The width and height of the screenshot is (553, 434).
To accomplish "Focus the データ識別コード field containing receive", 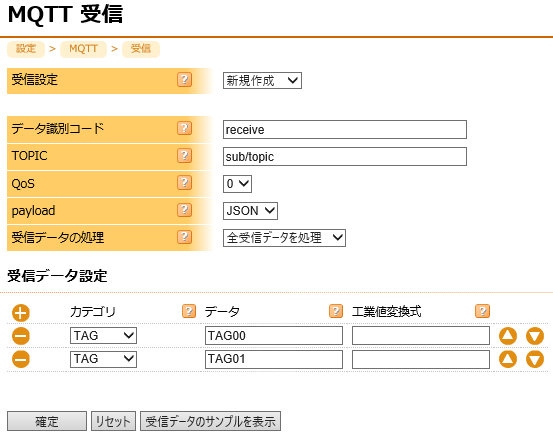I will pyautogui.click(x=345, y=129).
